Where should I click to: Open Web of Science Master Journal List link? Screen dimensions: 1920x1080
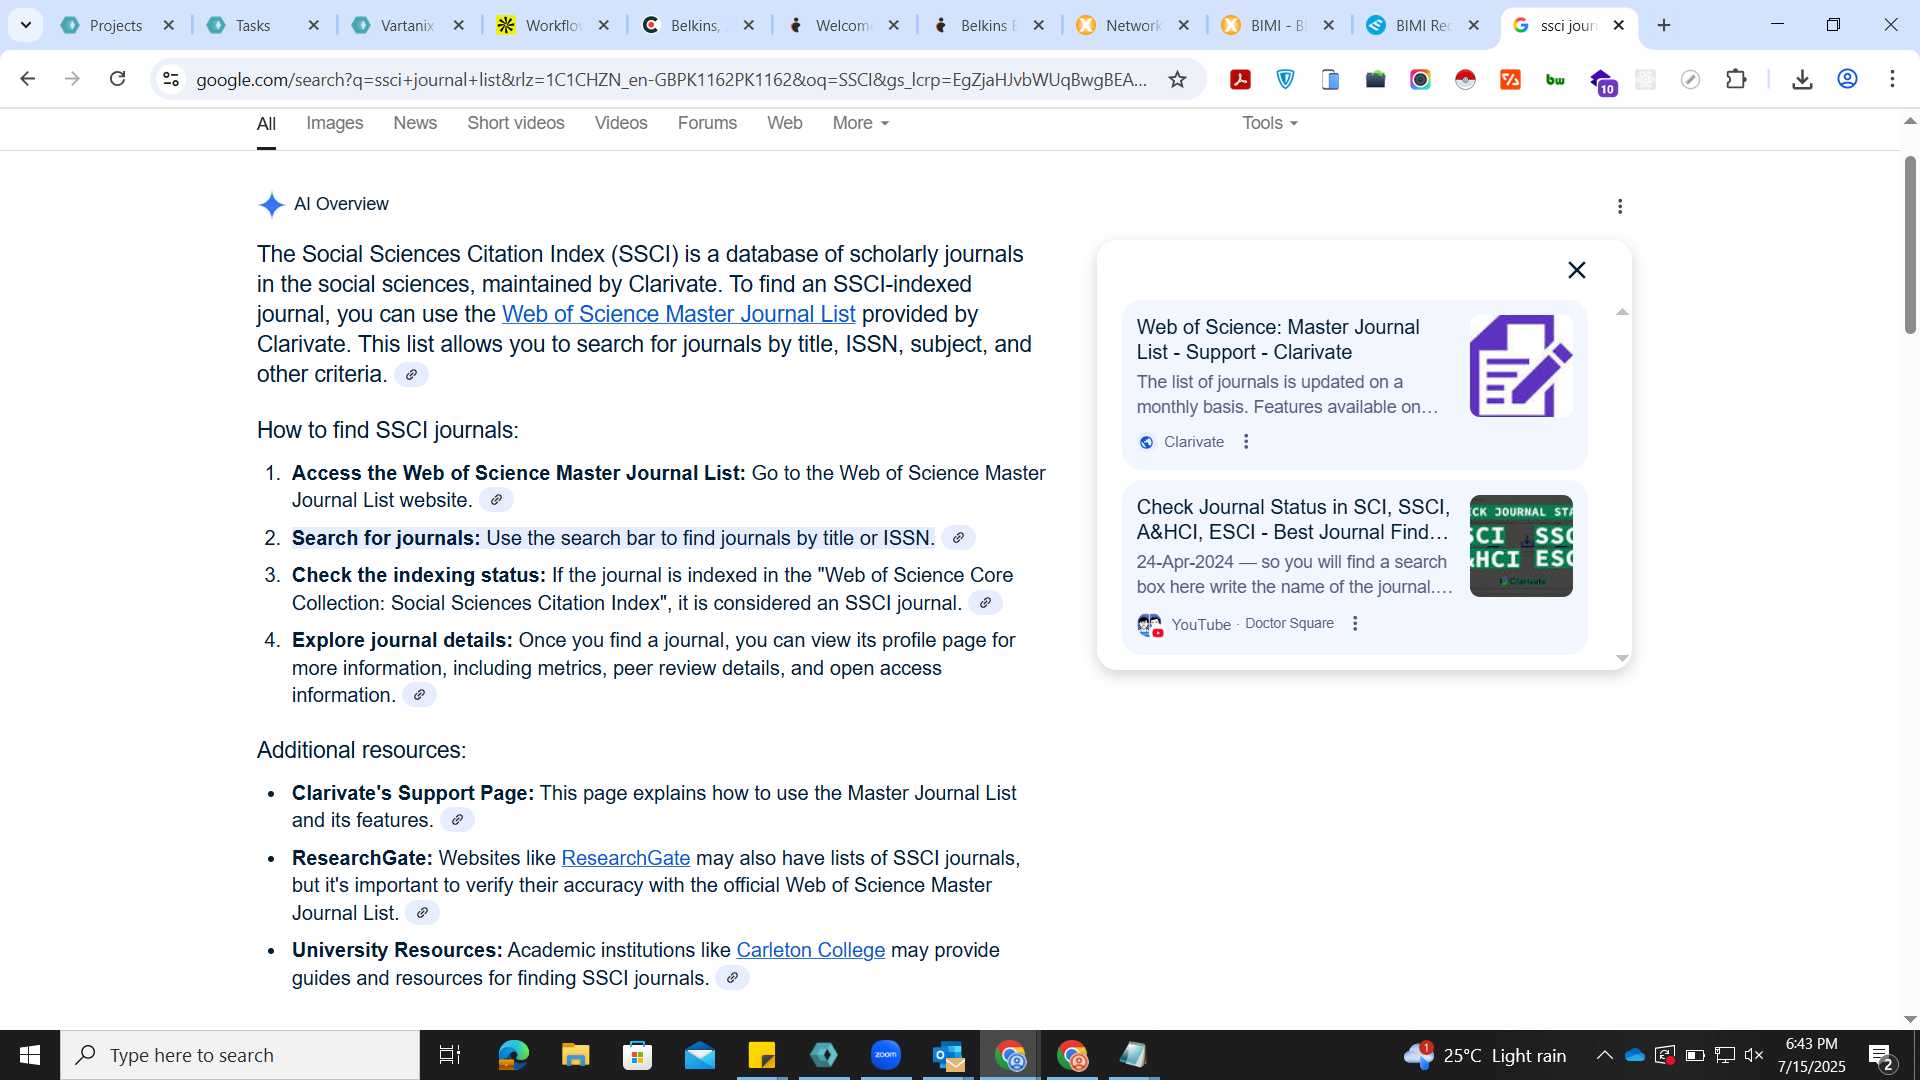point(678,314)
